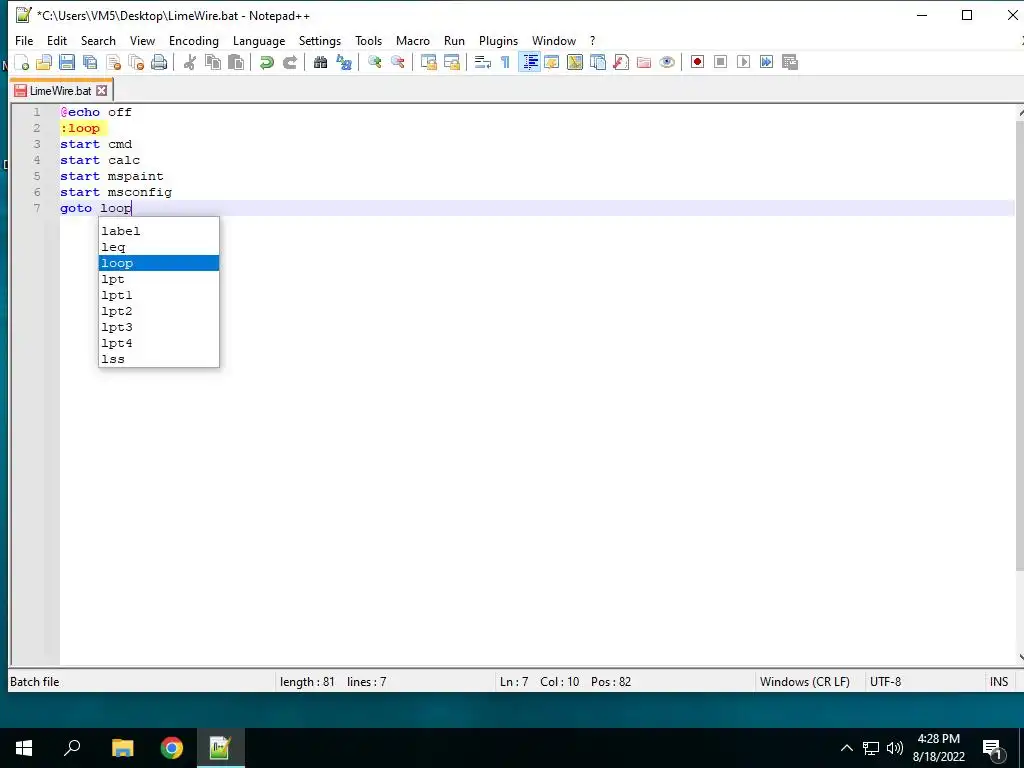Choose 'lss' from autocomplete list

(x=159, y=359)
